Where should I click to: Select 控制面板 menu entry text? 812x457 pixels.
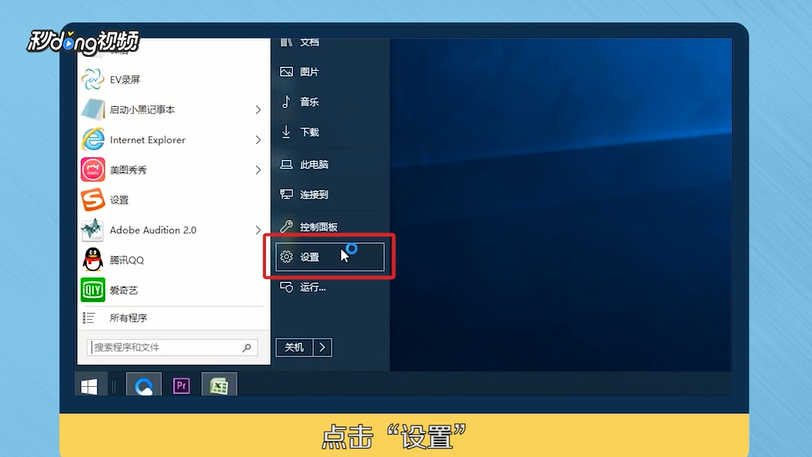pos(319,226)
